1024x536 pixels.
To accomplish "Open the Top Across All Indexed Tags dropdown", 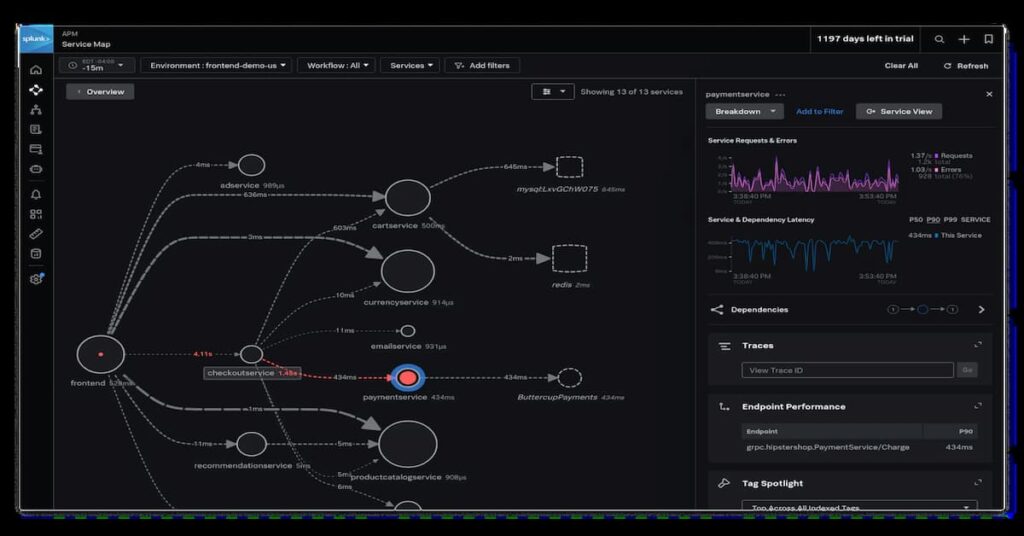I will coord(859,506).
